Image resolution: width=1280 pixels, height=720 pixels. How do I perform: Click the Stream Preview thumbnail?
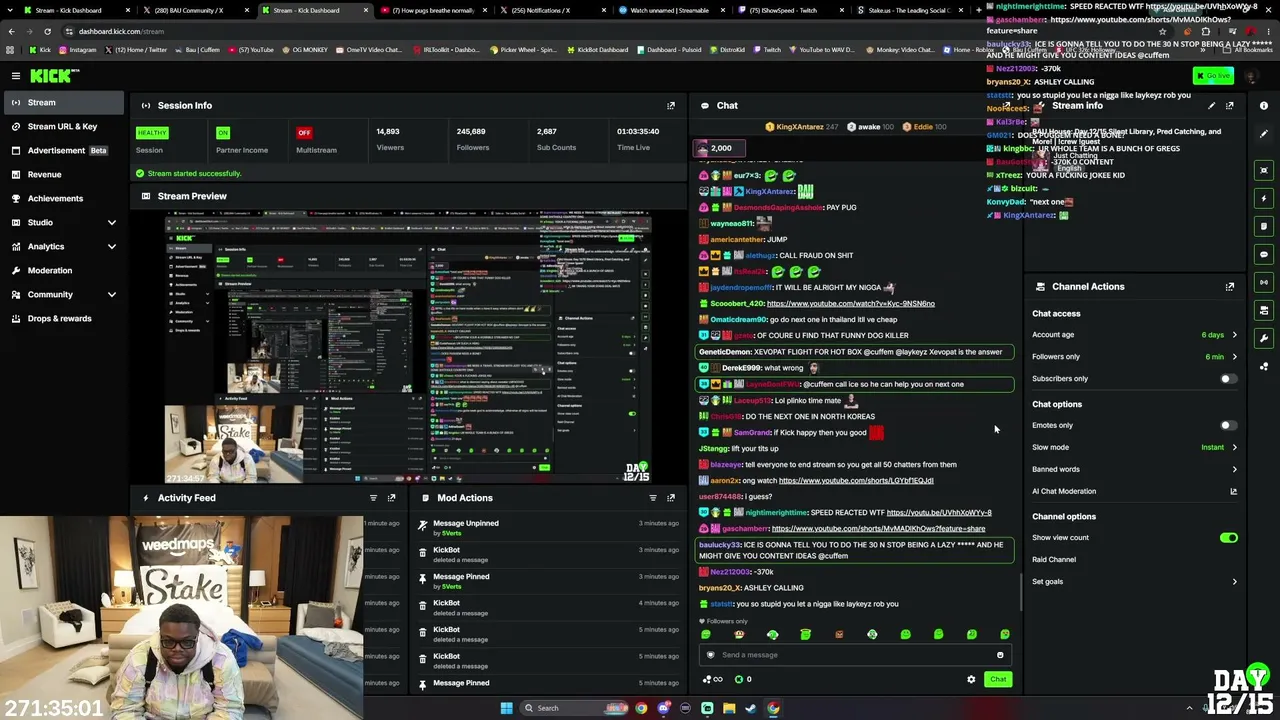[x=408, y=348]
